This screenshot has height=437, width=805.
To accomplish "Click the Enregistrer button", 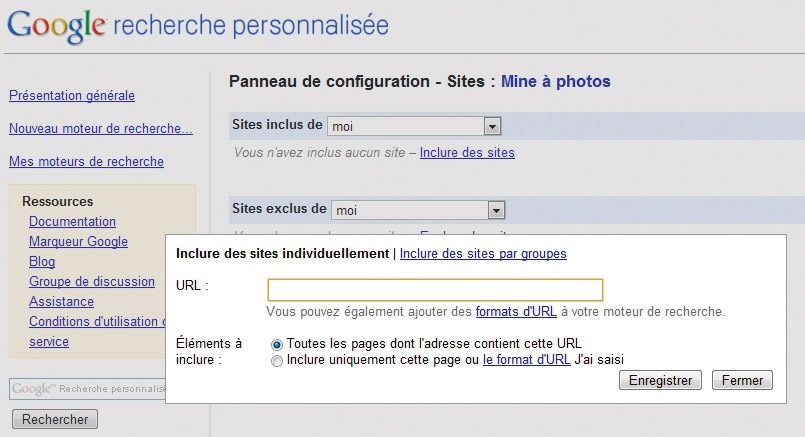I will pyautogui.click(x=661, y=380).
